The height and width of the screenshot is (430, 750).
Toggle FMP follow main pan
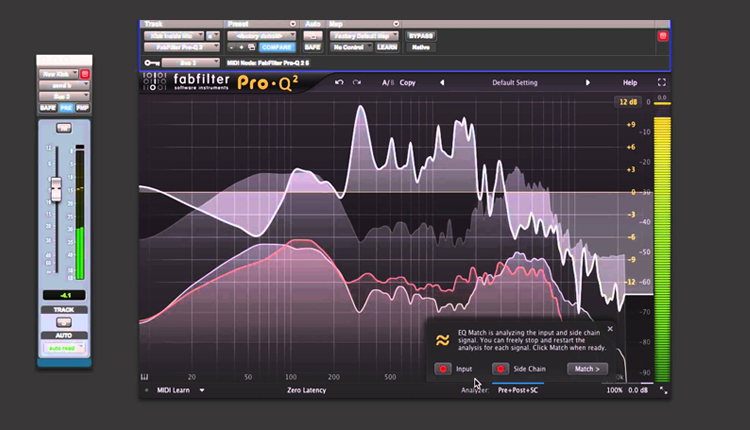[82, 108]
